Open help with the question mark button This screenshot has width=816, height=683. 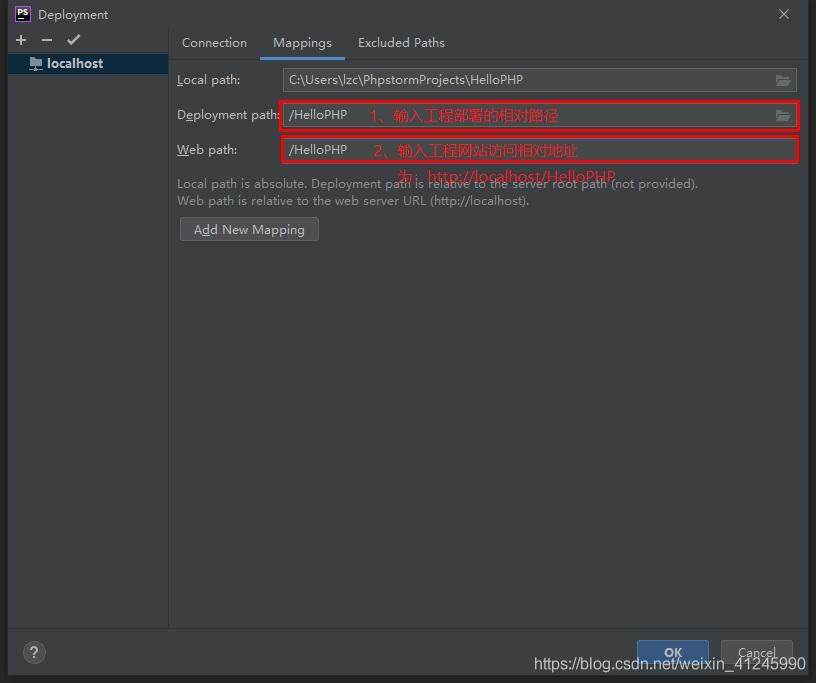(x=33, y=652)
